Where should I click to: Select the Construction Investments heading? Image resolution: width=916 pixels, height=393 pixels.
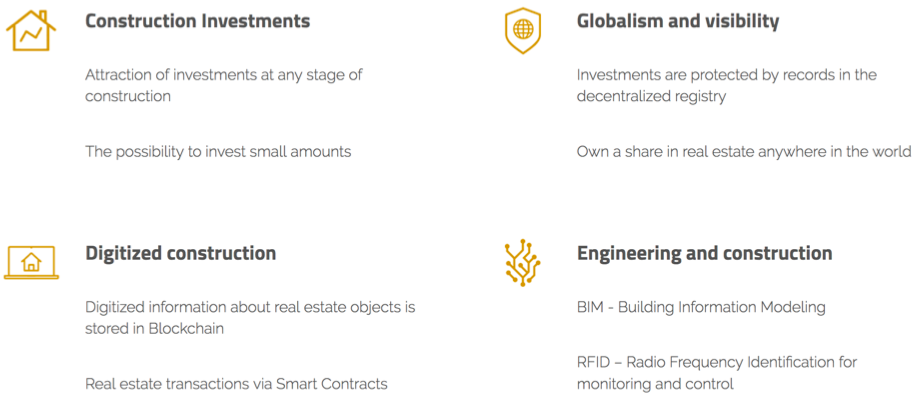tap(197, 22)
